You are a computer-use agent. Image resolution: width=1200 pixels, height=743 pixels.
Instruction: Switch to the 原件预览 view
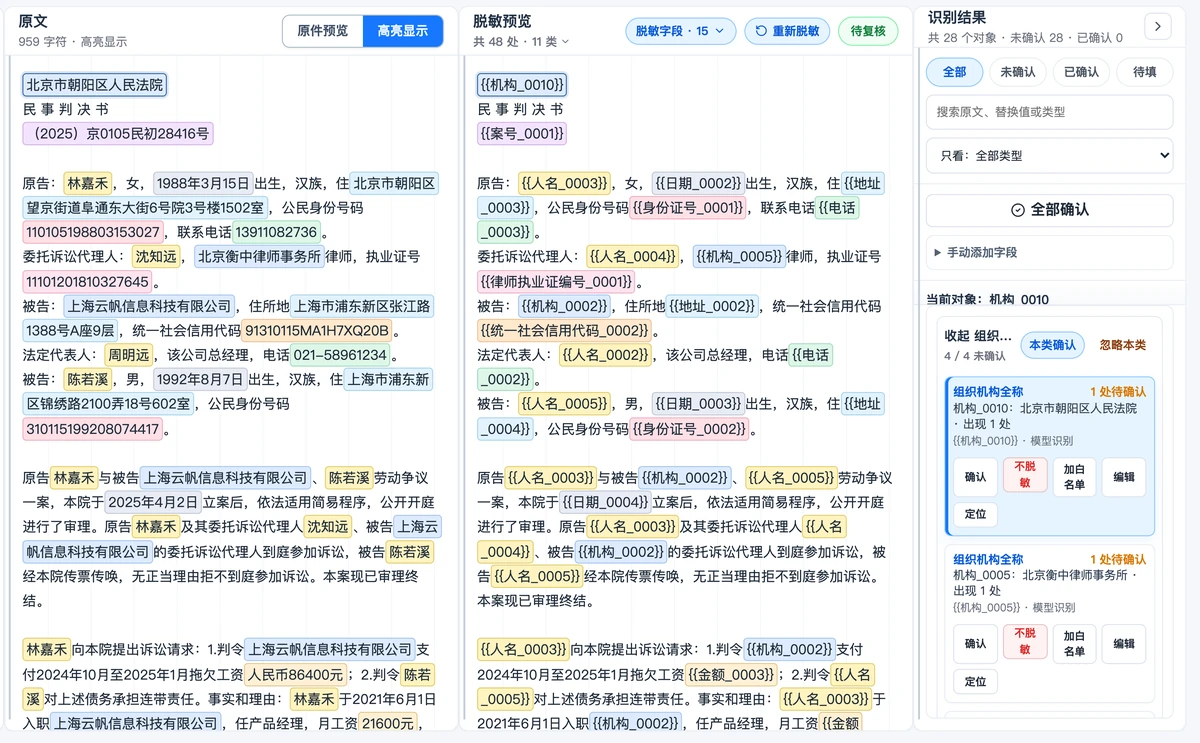coord(322,31)
